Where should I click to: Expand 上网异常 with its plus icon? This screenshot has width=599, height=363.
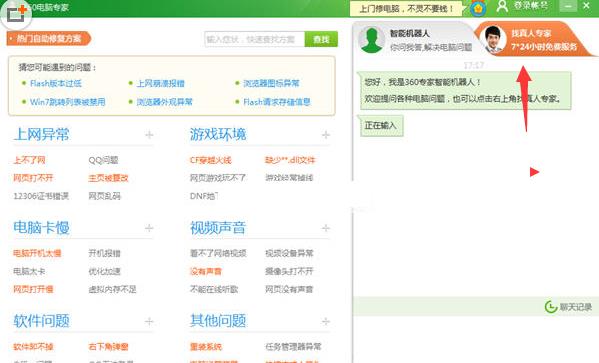tap(149, 135)
